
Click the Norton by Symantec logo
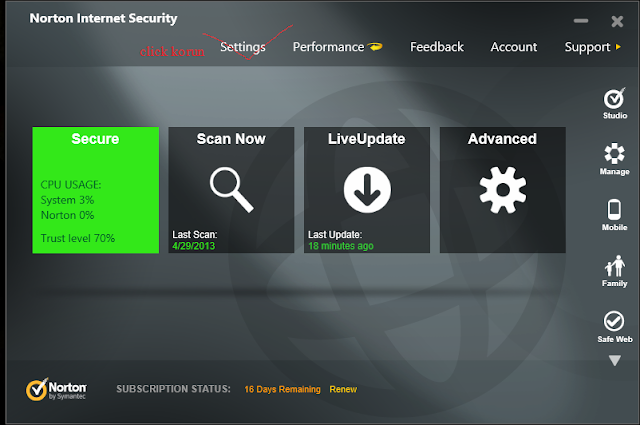56,389
